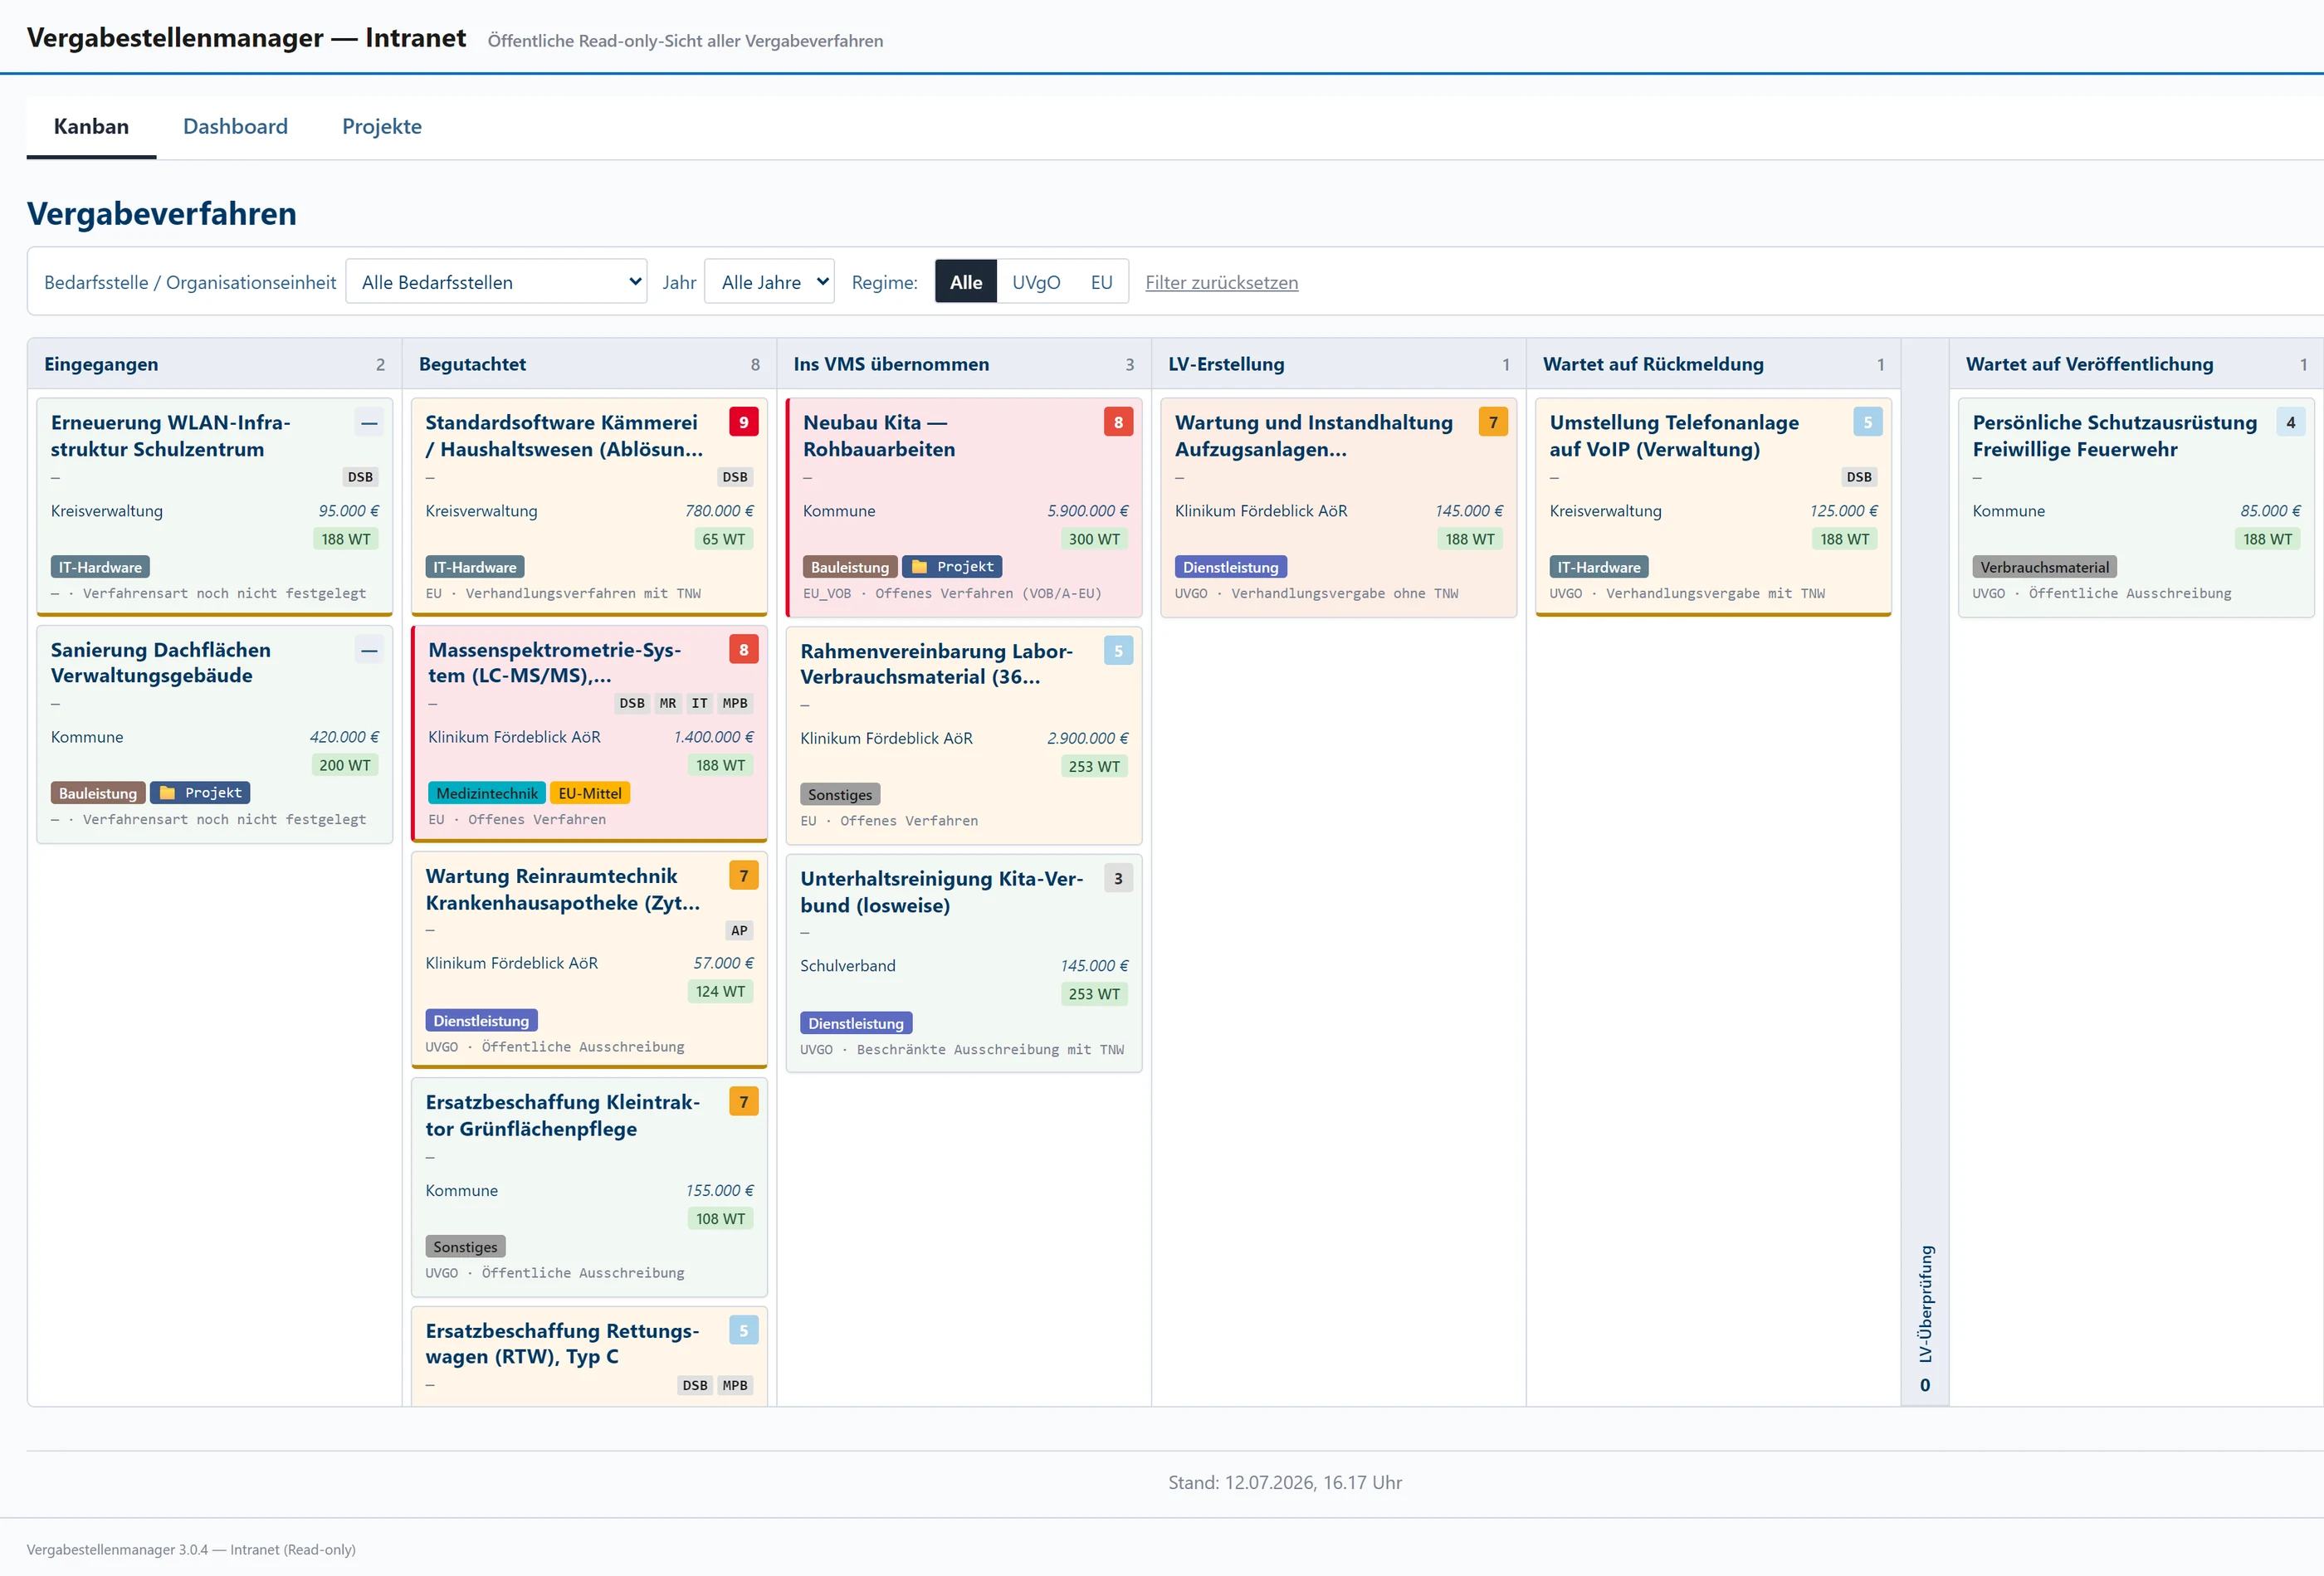The height and width of the screenshot is (1576, 2324).
Task: Click Projekt folder tag on Sanierung Dachflächen card
Action: 200,793
